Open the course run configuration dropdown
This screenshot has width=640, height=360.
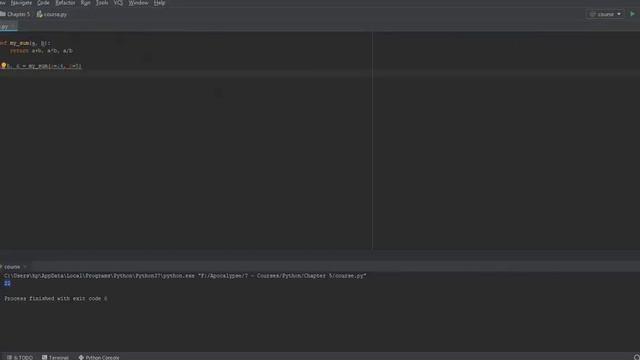pyautogui.click(x=606, y=14)
